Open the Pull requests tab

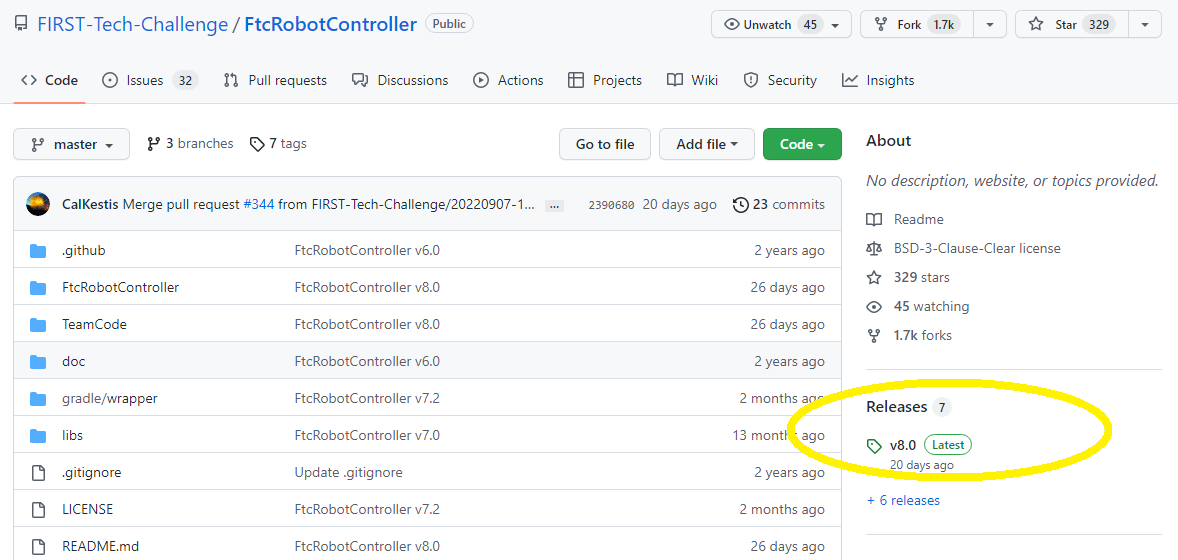pos(275,80)
